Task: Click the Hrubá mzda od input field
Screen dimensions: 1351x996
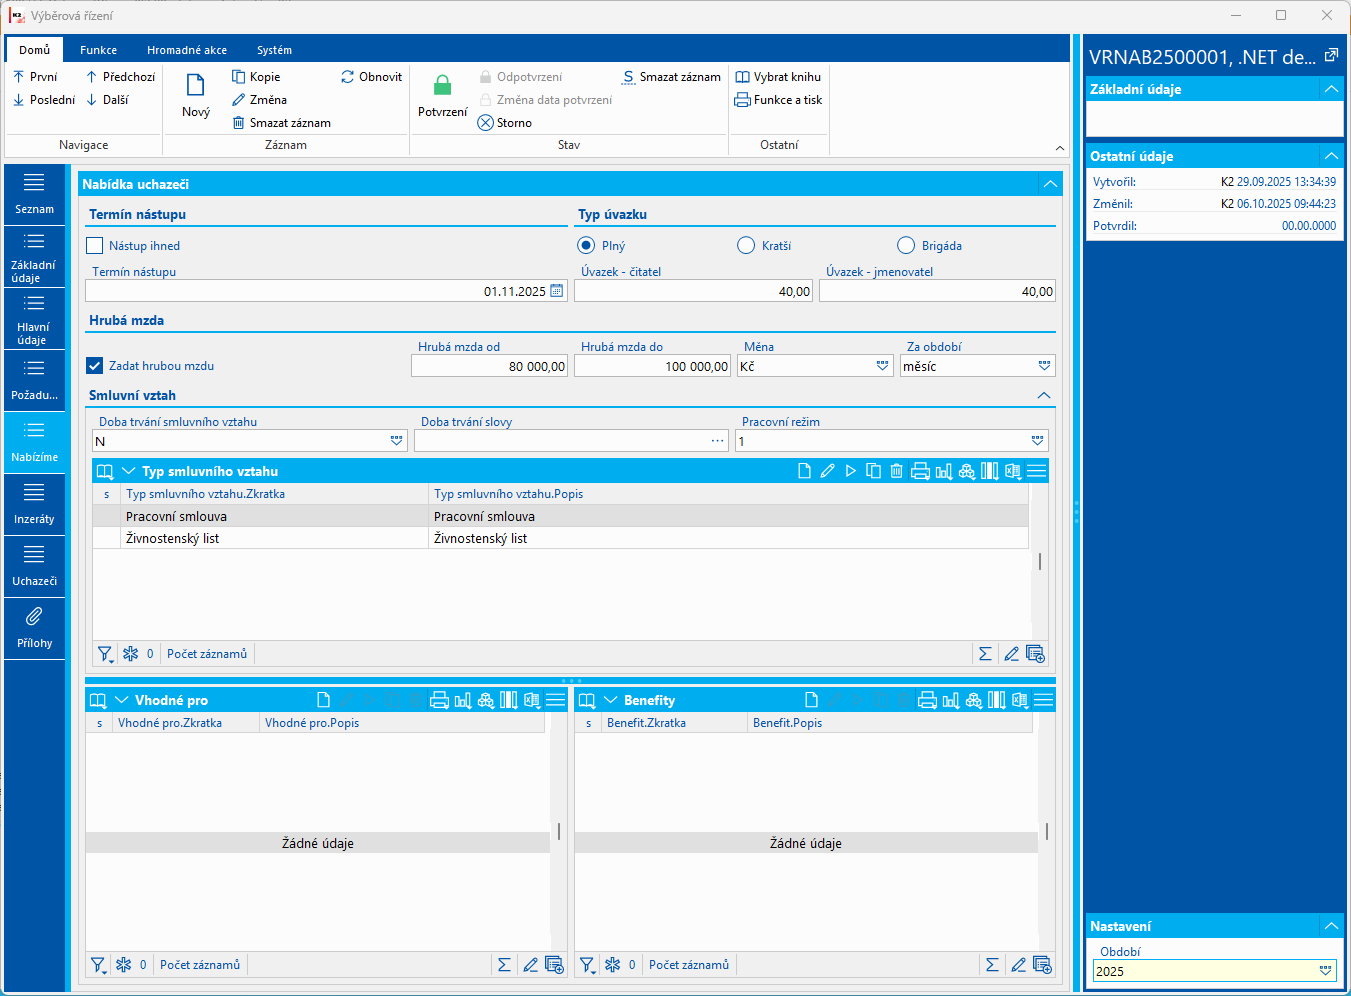Action: coord(489,366)
